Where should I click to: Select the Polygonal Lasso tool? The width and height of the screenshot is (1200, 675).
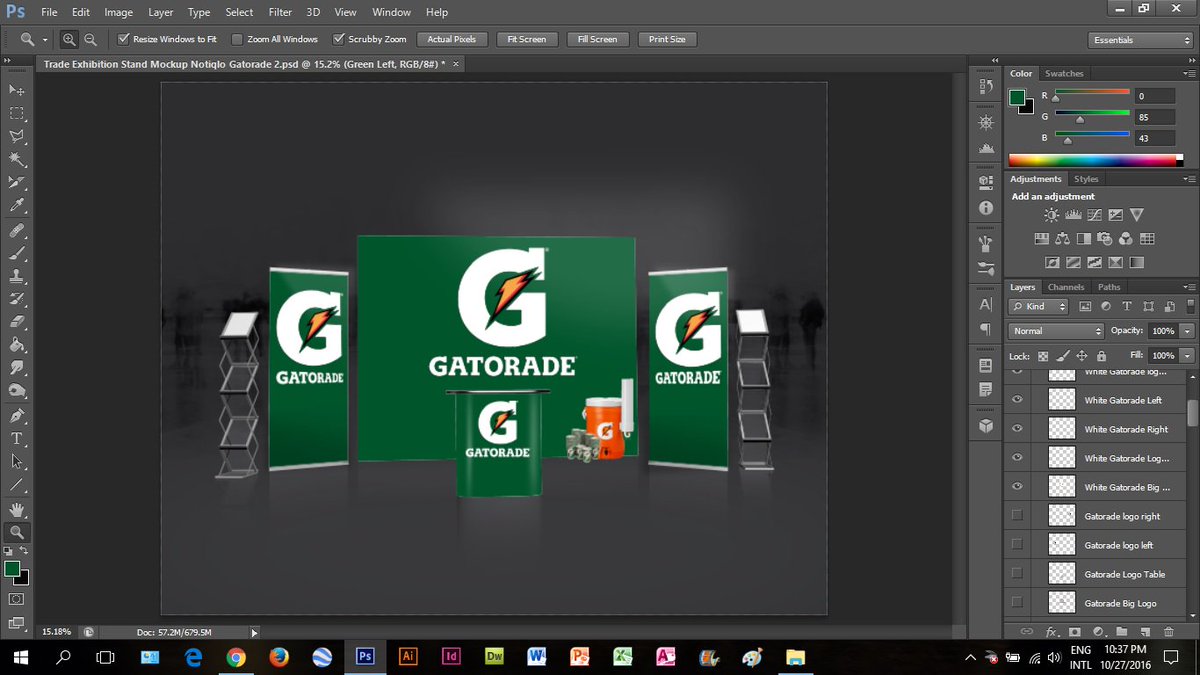coord(16,136)
